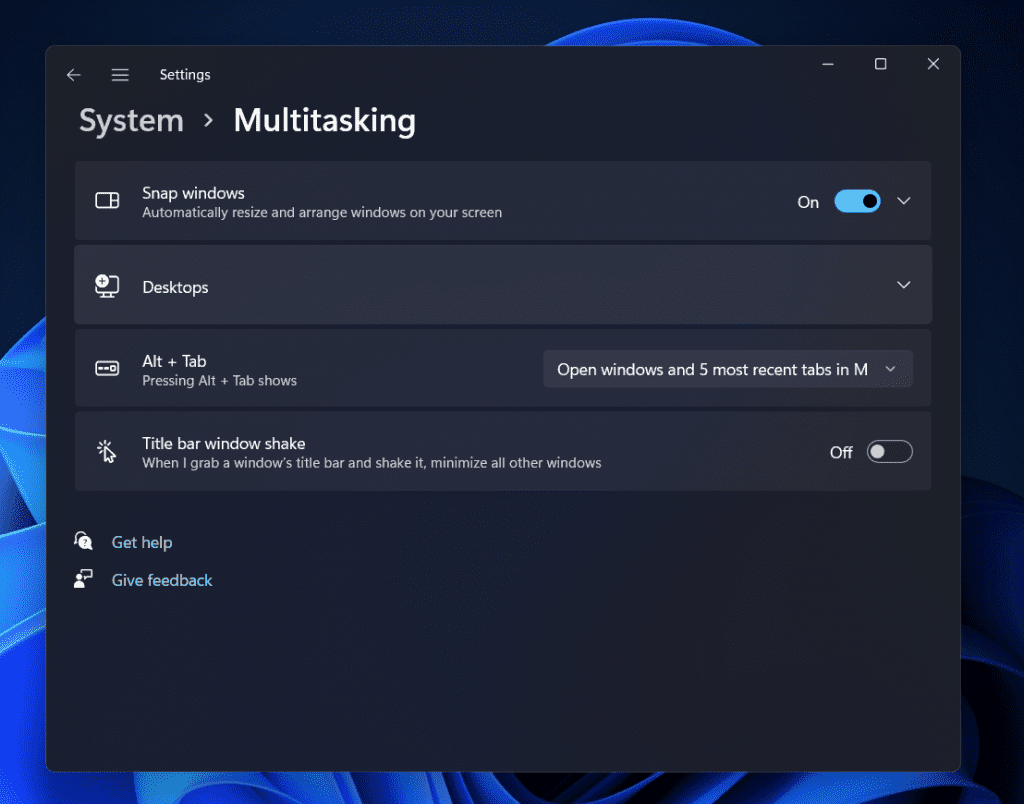The image size is (1024, 804).
Task: Expand the Snap windows settings
Action: point(903,201)
